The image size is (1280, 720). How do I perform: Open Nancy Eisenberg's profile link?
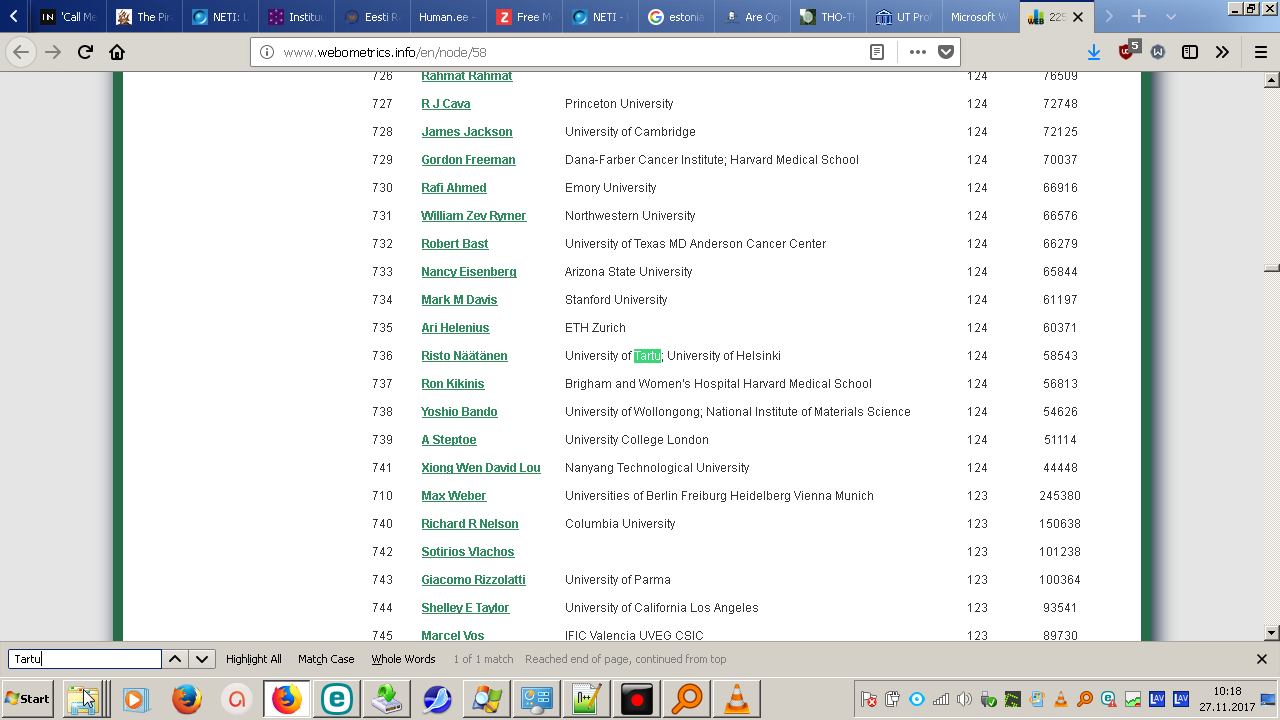pyautogui.click(x=469, y=272)
